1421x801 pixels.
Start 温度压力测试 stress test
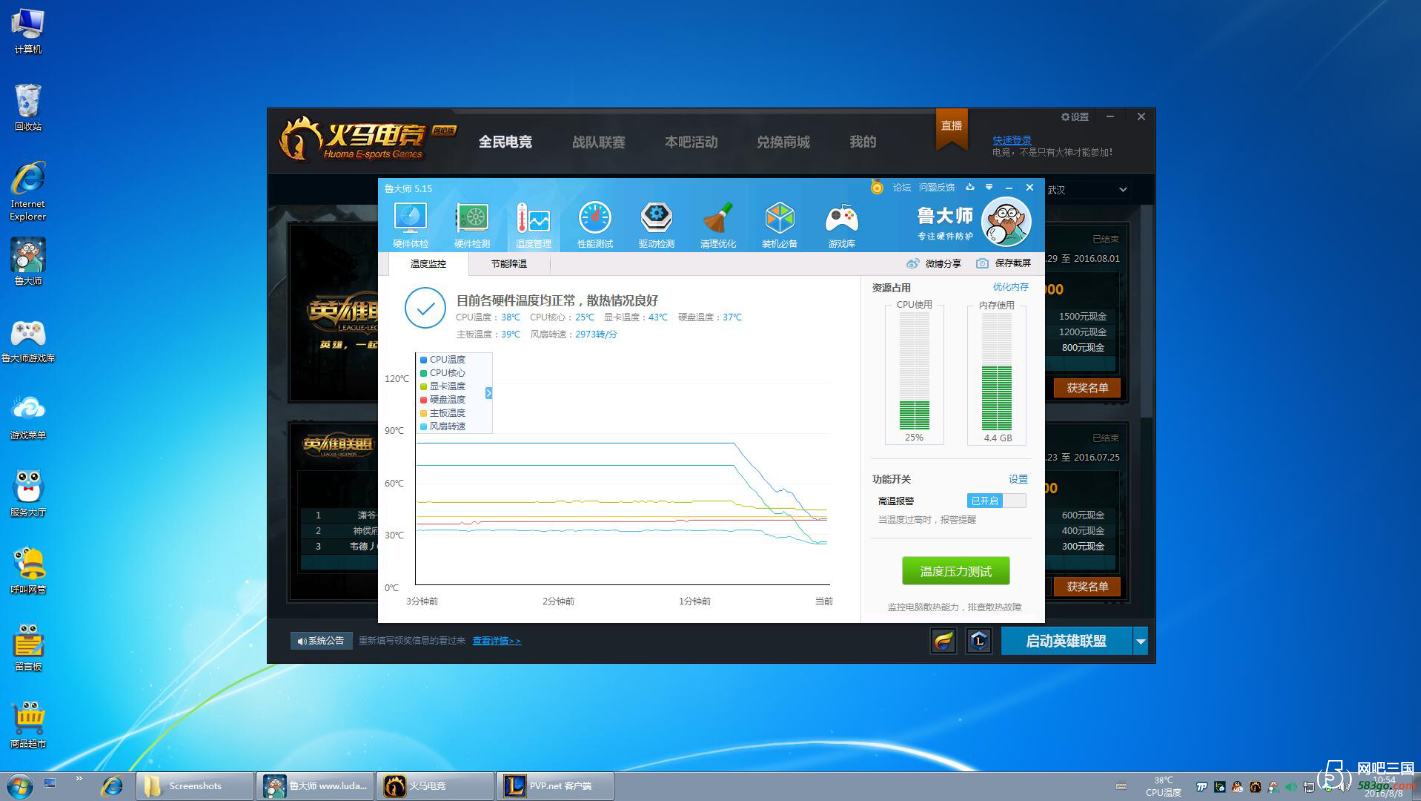point(956,571)
